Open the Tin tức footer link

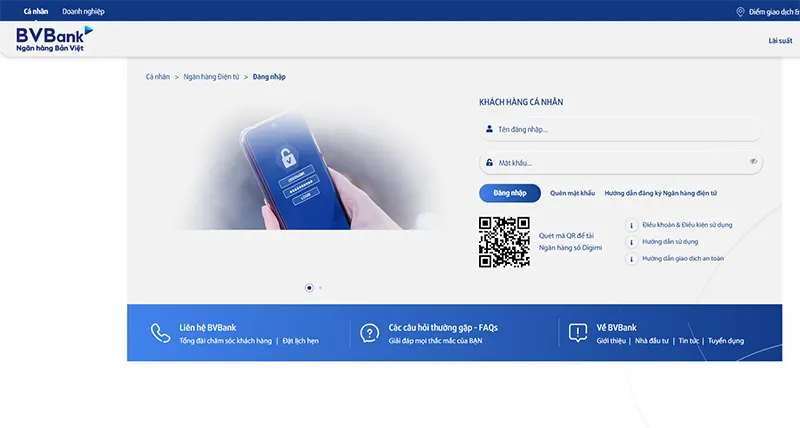688,341
